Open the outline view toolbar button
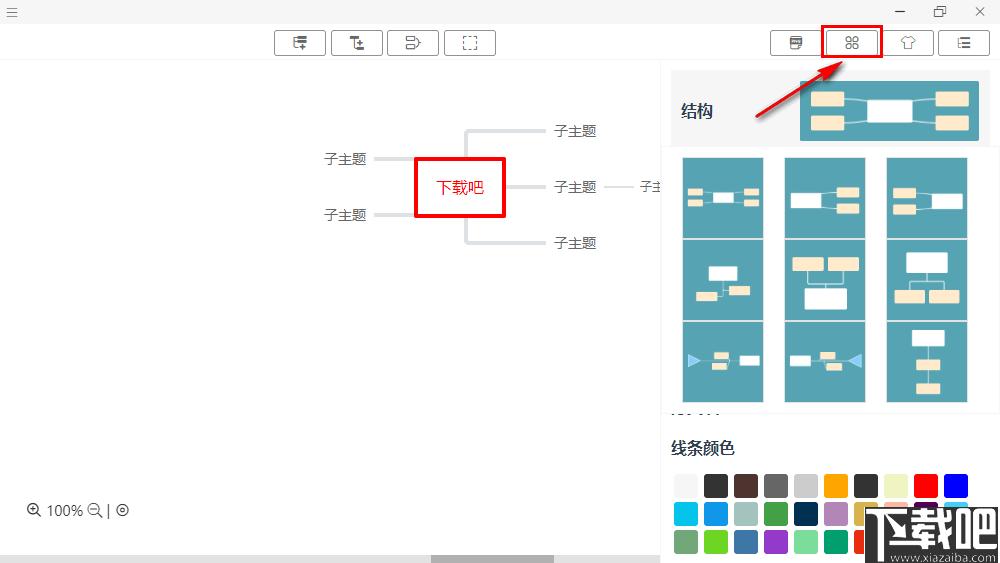 [x=964, y=43]
